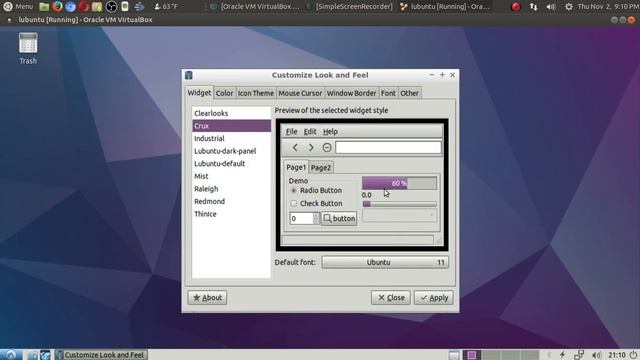Viewport: 640px width, 360px height.
Task: Click the horizontal slider below 0.0
Action: click(x=399, y=204)
